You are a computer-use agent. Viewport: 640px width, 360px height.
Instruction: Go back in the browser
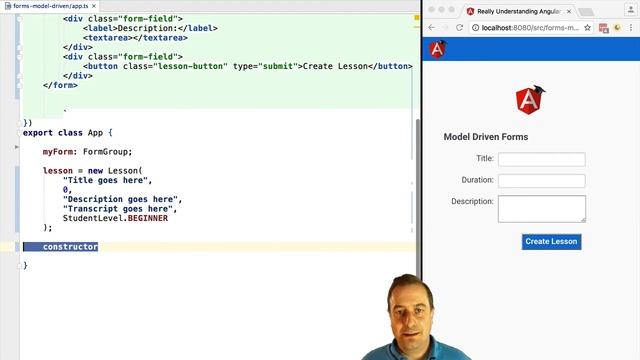tap(432, 27)
